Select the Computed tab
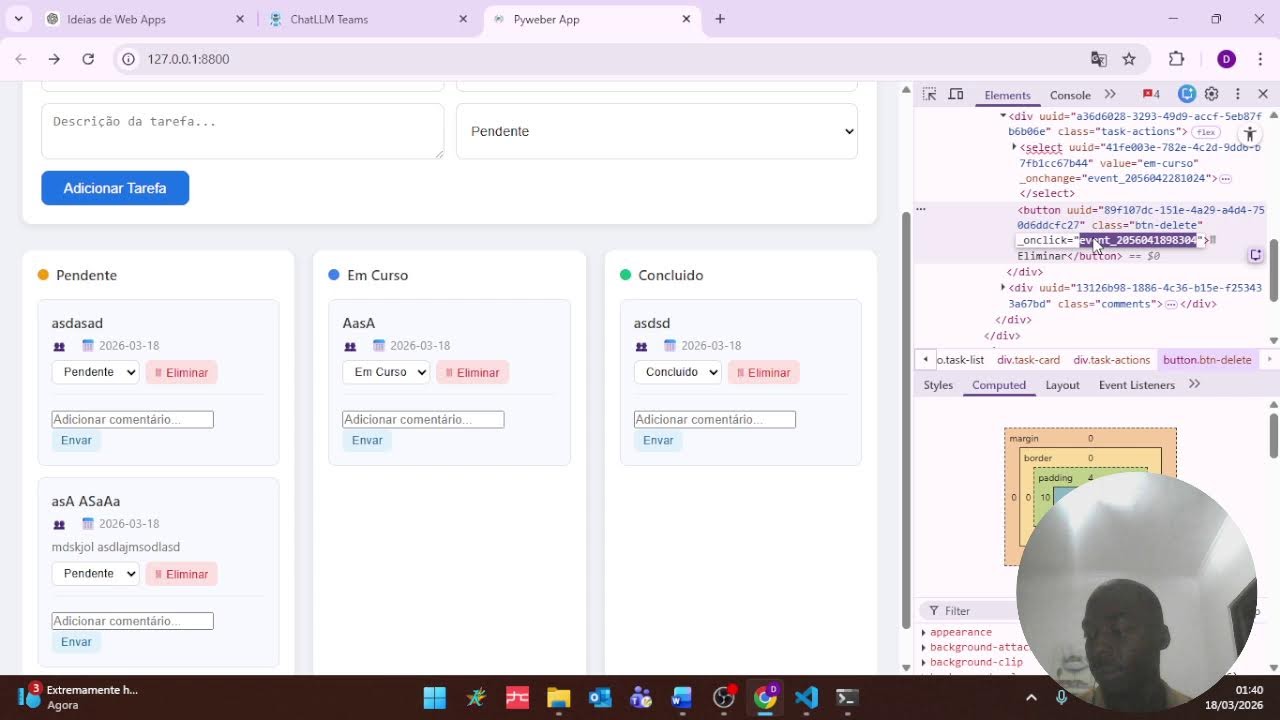1280x720 pixels. pos(999,385)
